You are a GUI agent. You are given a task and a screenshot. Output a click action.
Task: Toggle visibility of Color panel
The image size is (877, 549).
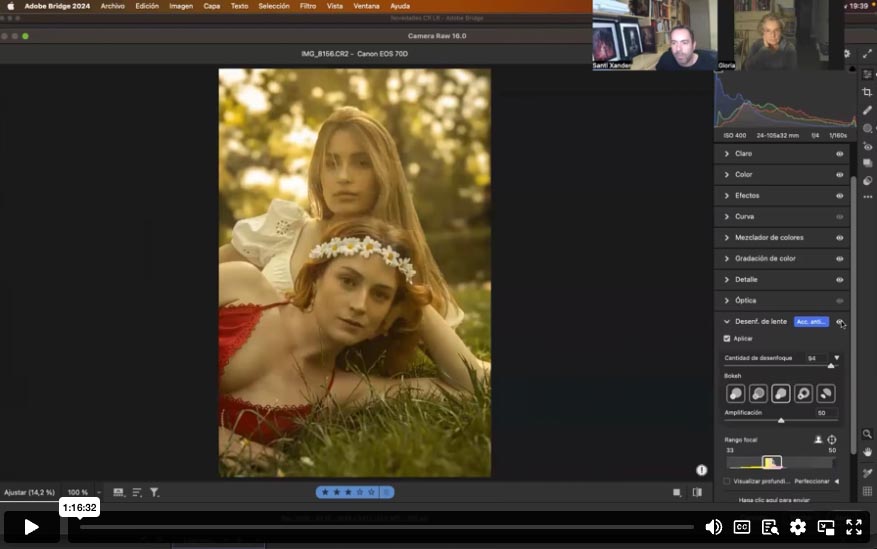(x=840, y=174)
